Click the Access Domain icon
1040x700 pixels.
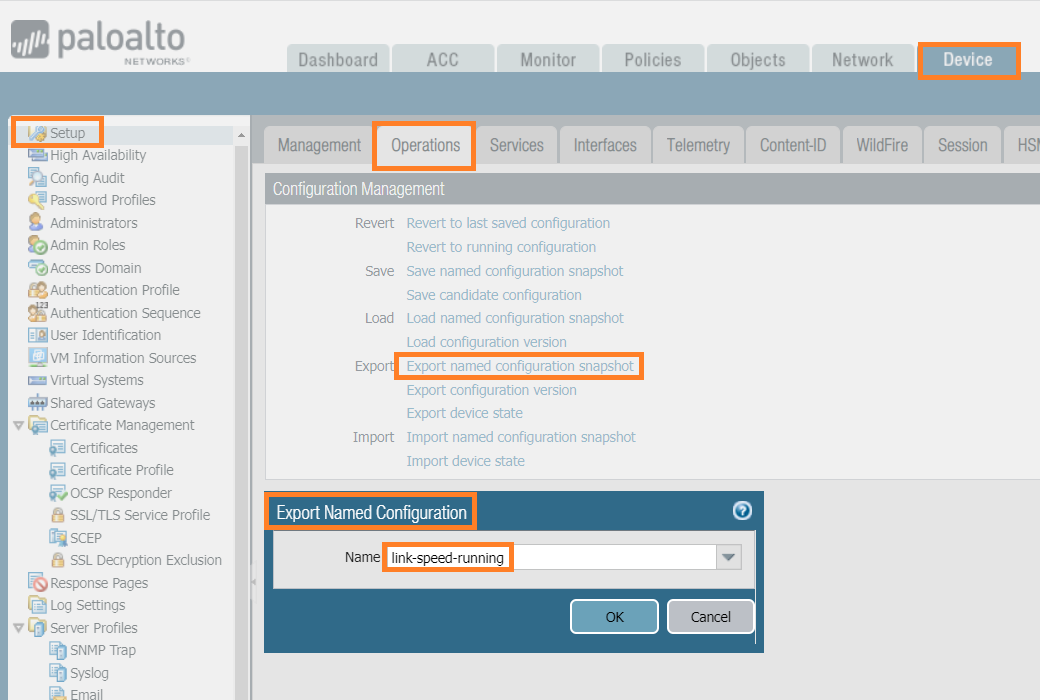pyautogui.click(x=37, y=267)
